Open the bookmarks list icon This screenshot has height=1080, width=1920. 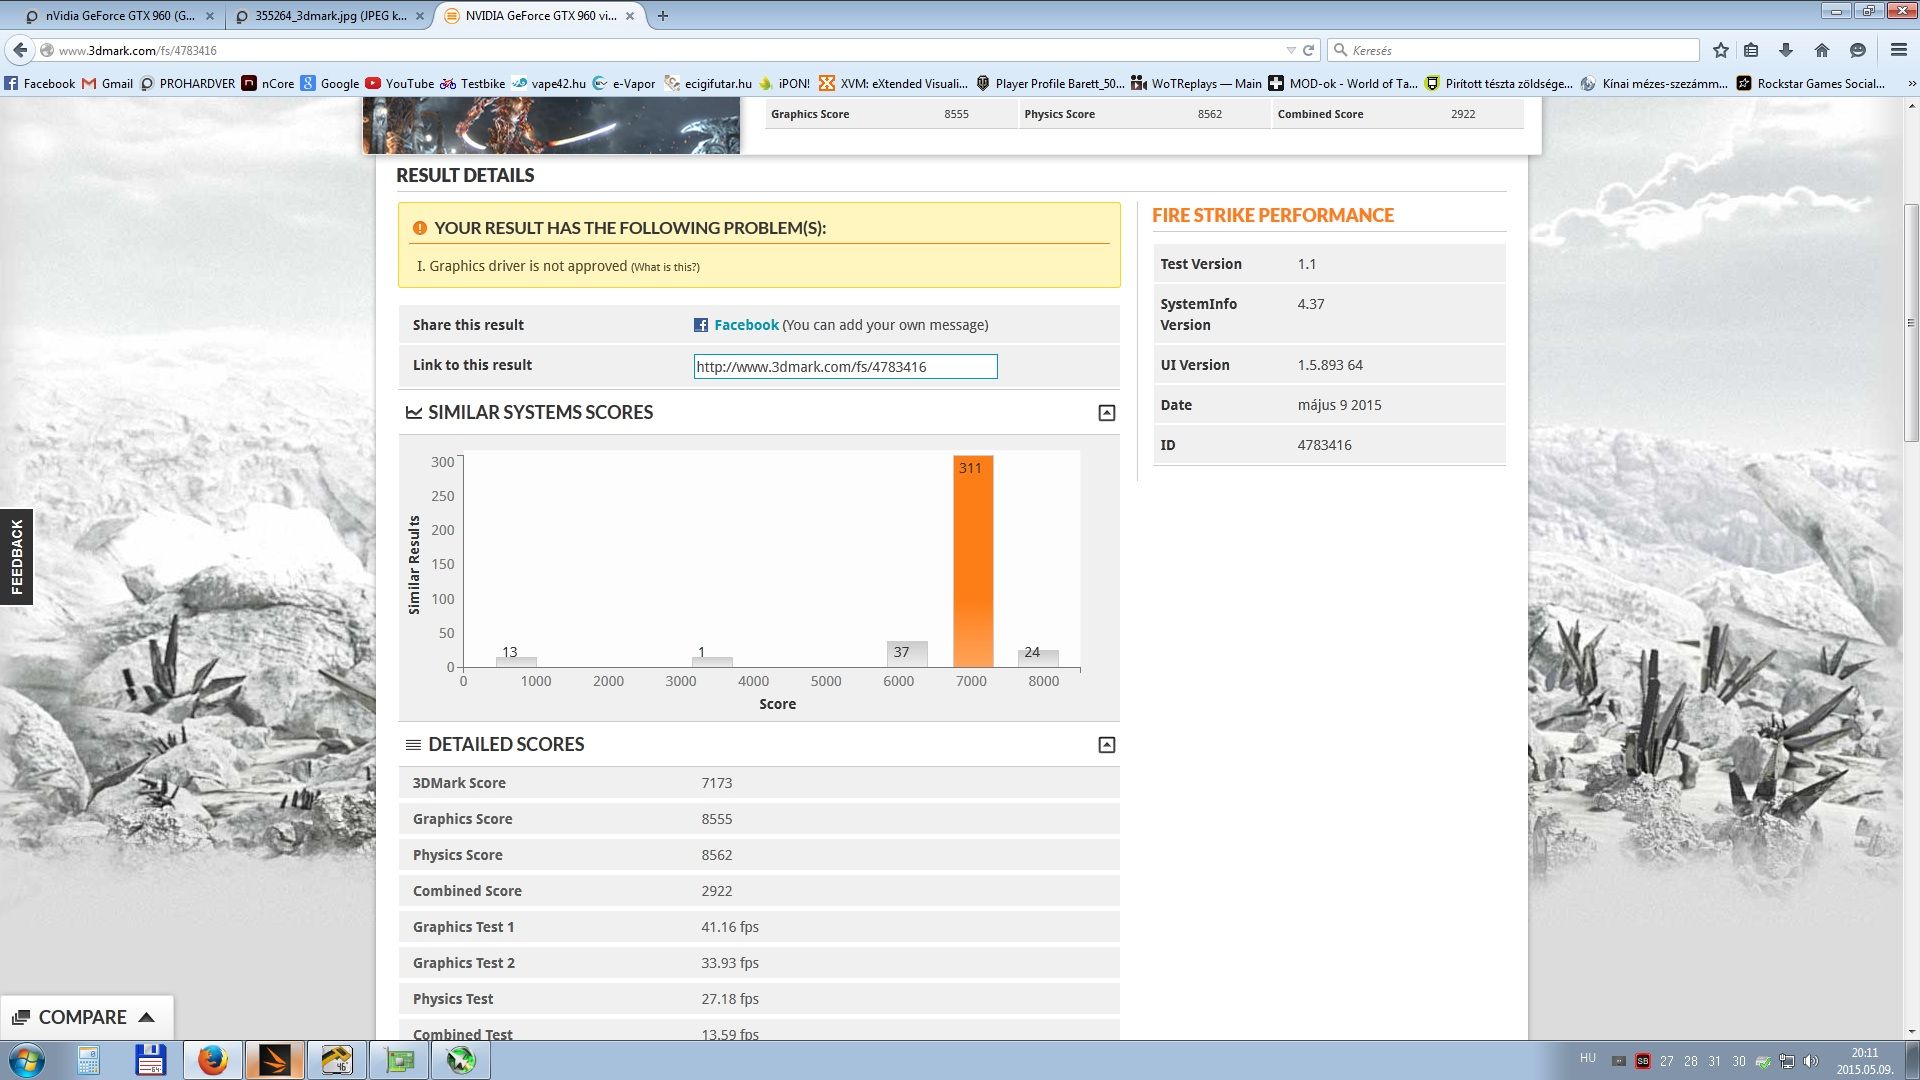pos(1751,50)
